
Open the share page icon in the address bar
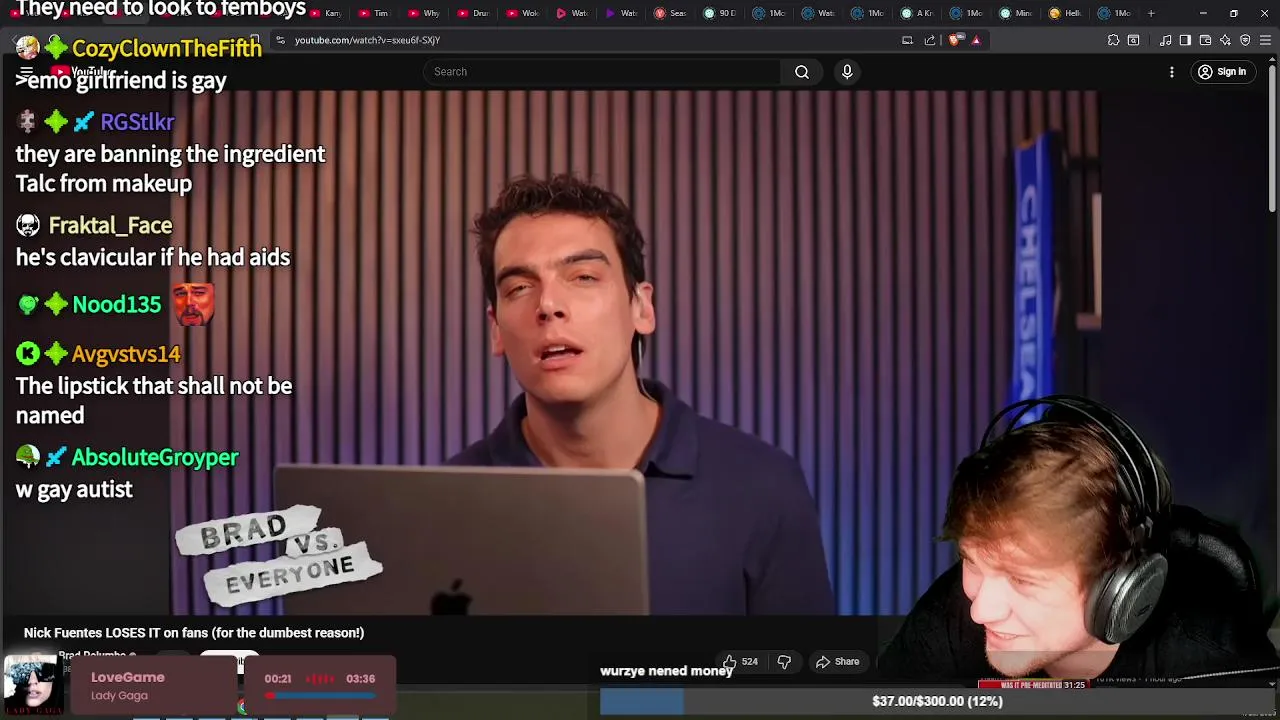(930, 40)
